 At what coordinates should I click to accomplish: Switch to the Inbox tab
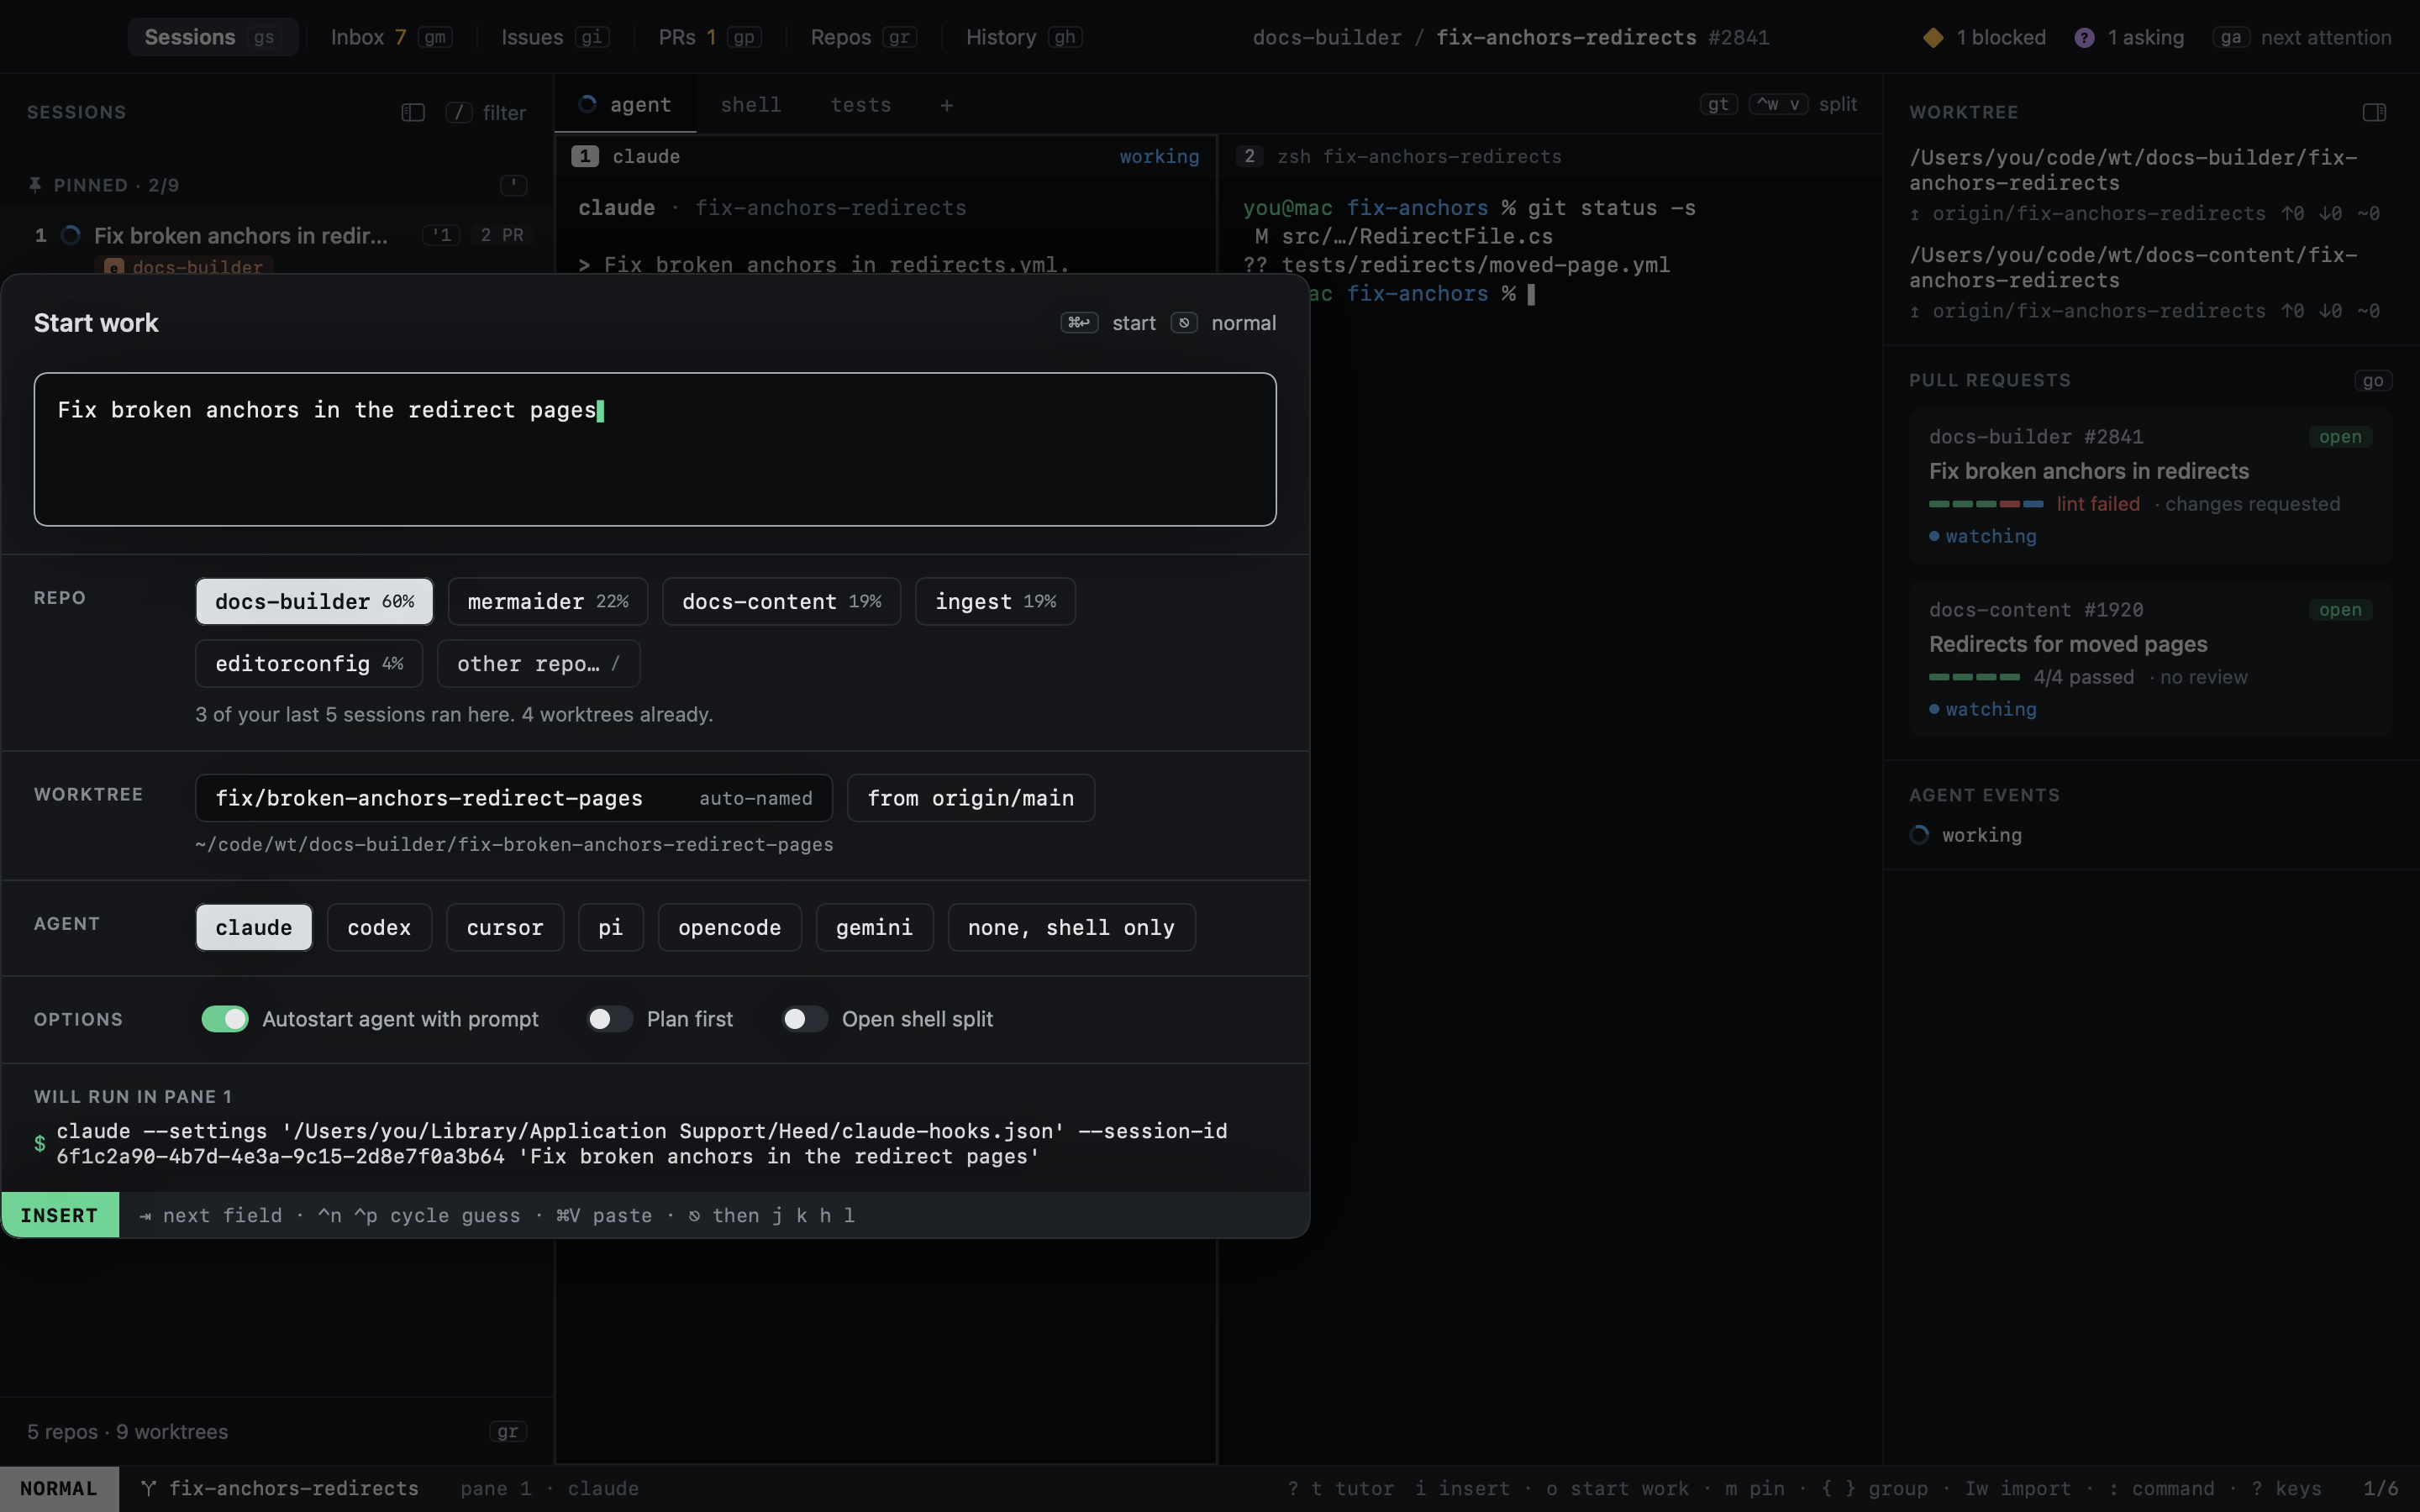(x=391, y=37)
